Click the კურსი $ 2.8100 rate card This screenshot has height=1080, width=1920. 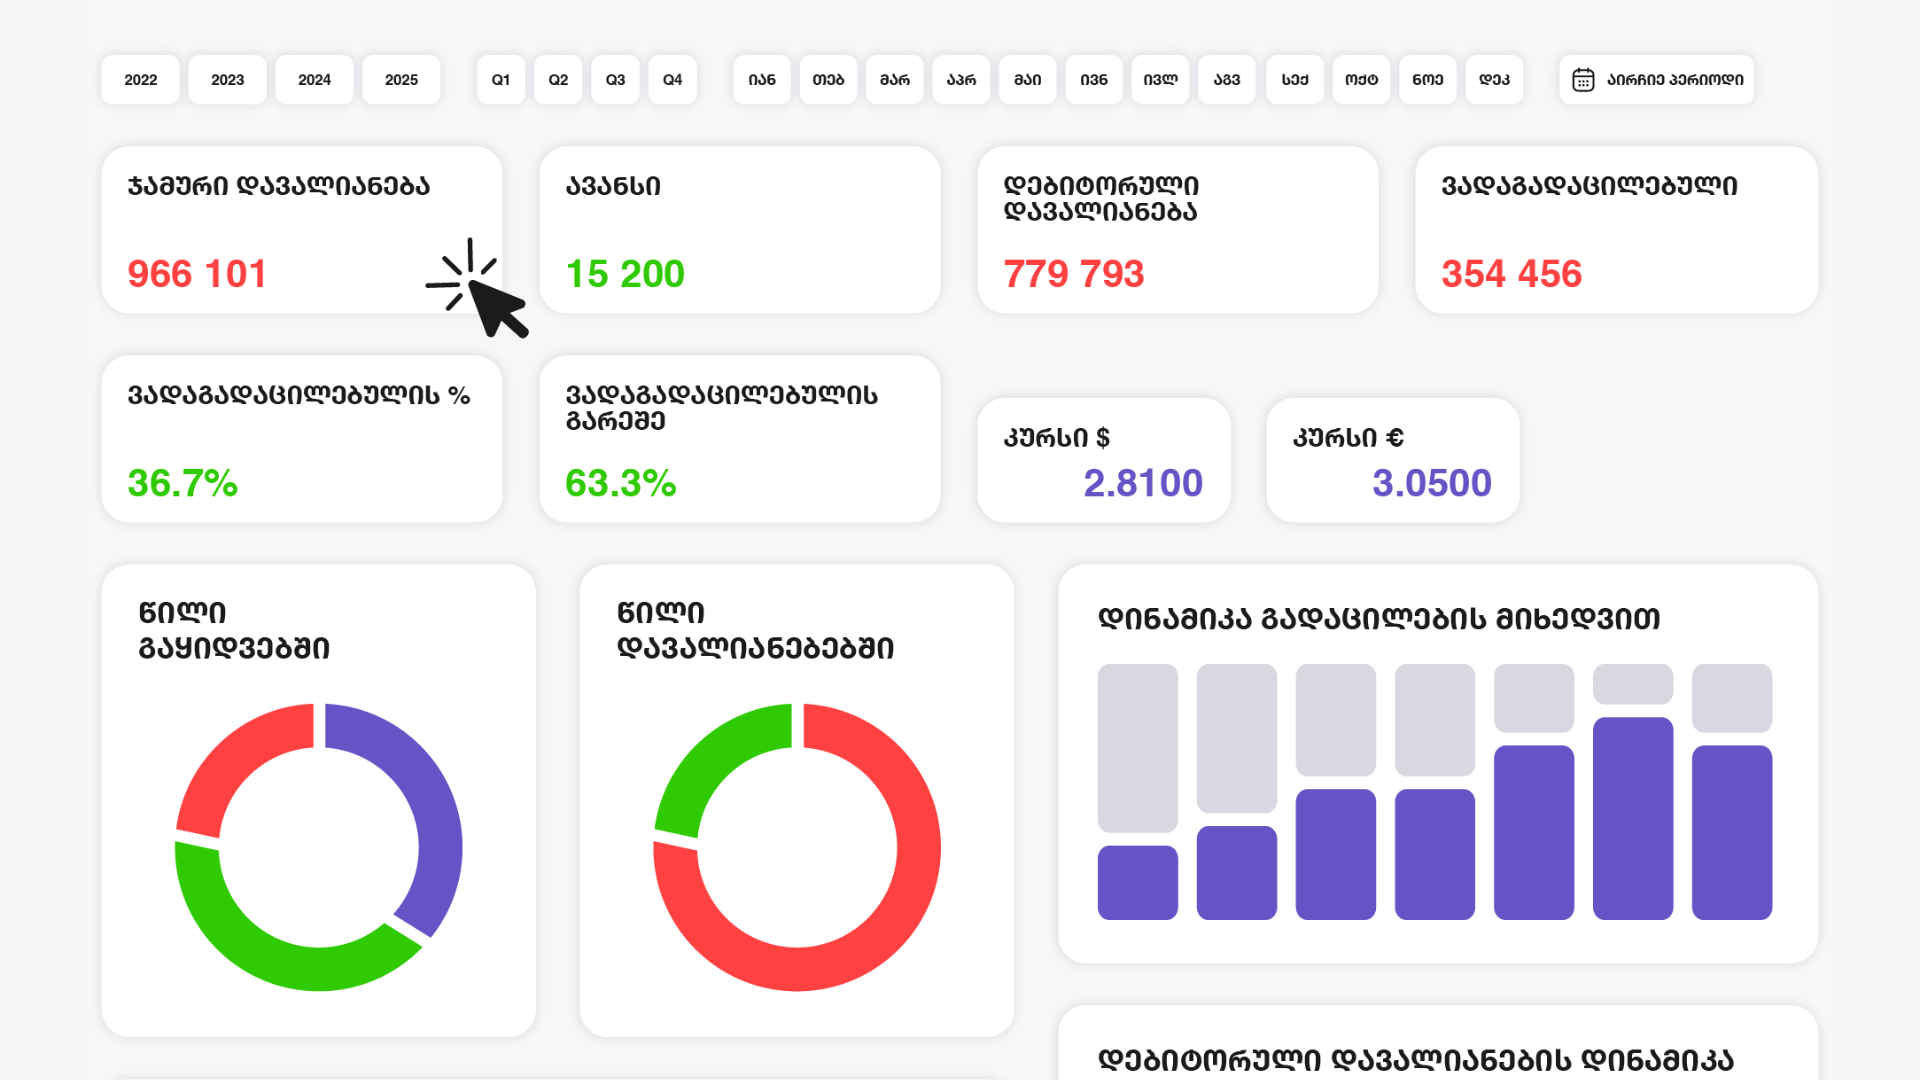(x=1103, y=460)
